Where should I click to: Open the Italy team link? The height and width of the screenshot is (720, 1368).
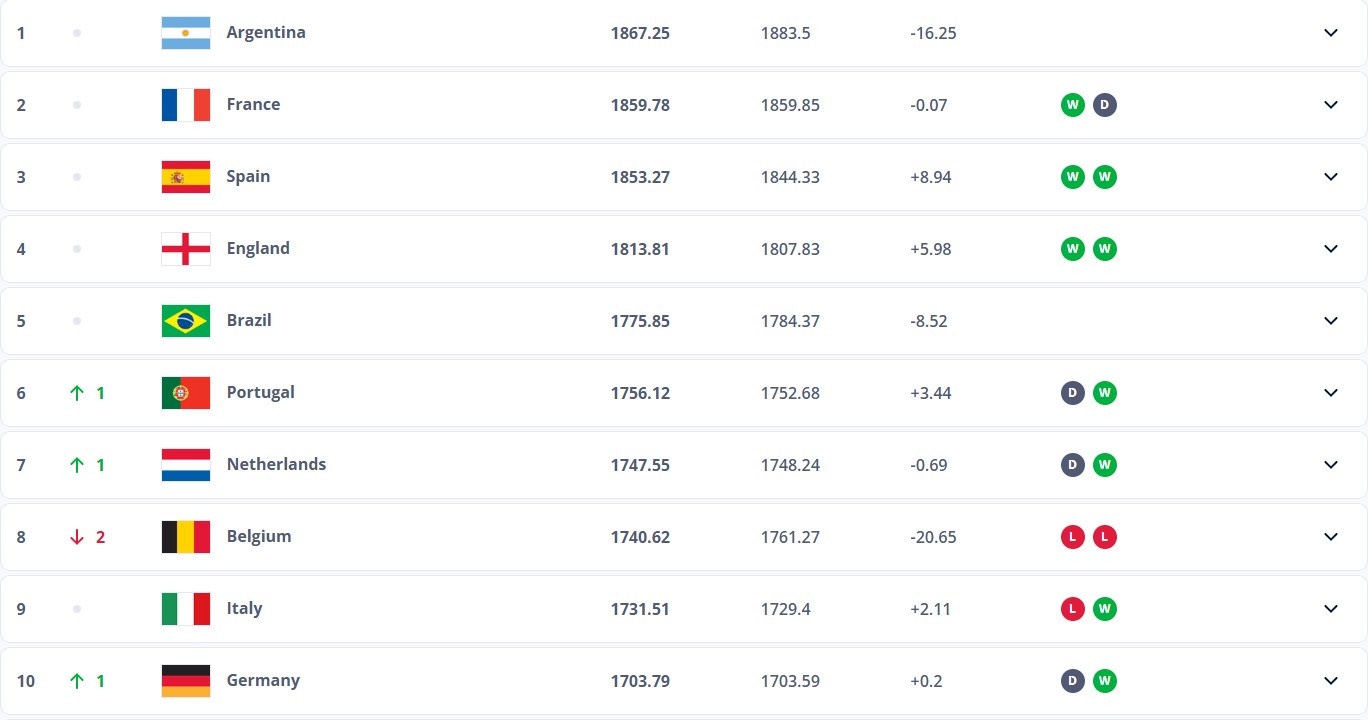[x=244, y=608]
